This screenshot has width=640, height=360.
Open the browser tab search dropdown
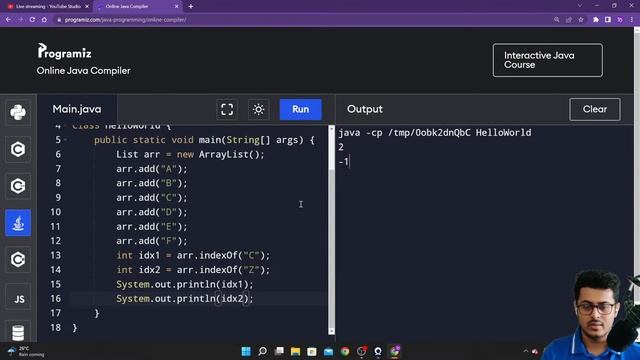(580, 6)
